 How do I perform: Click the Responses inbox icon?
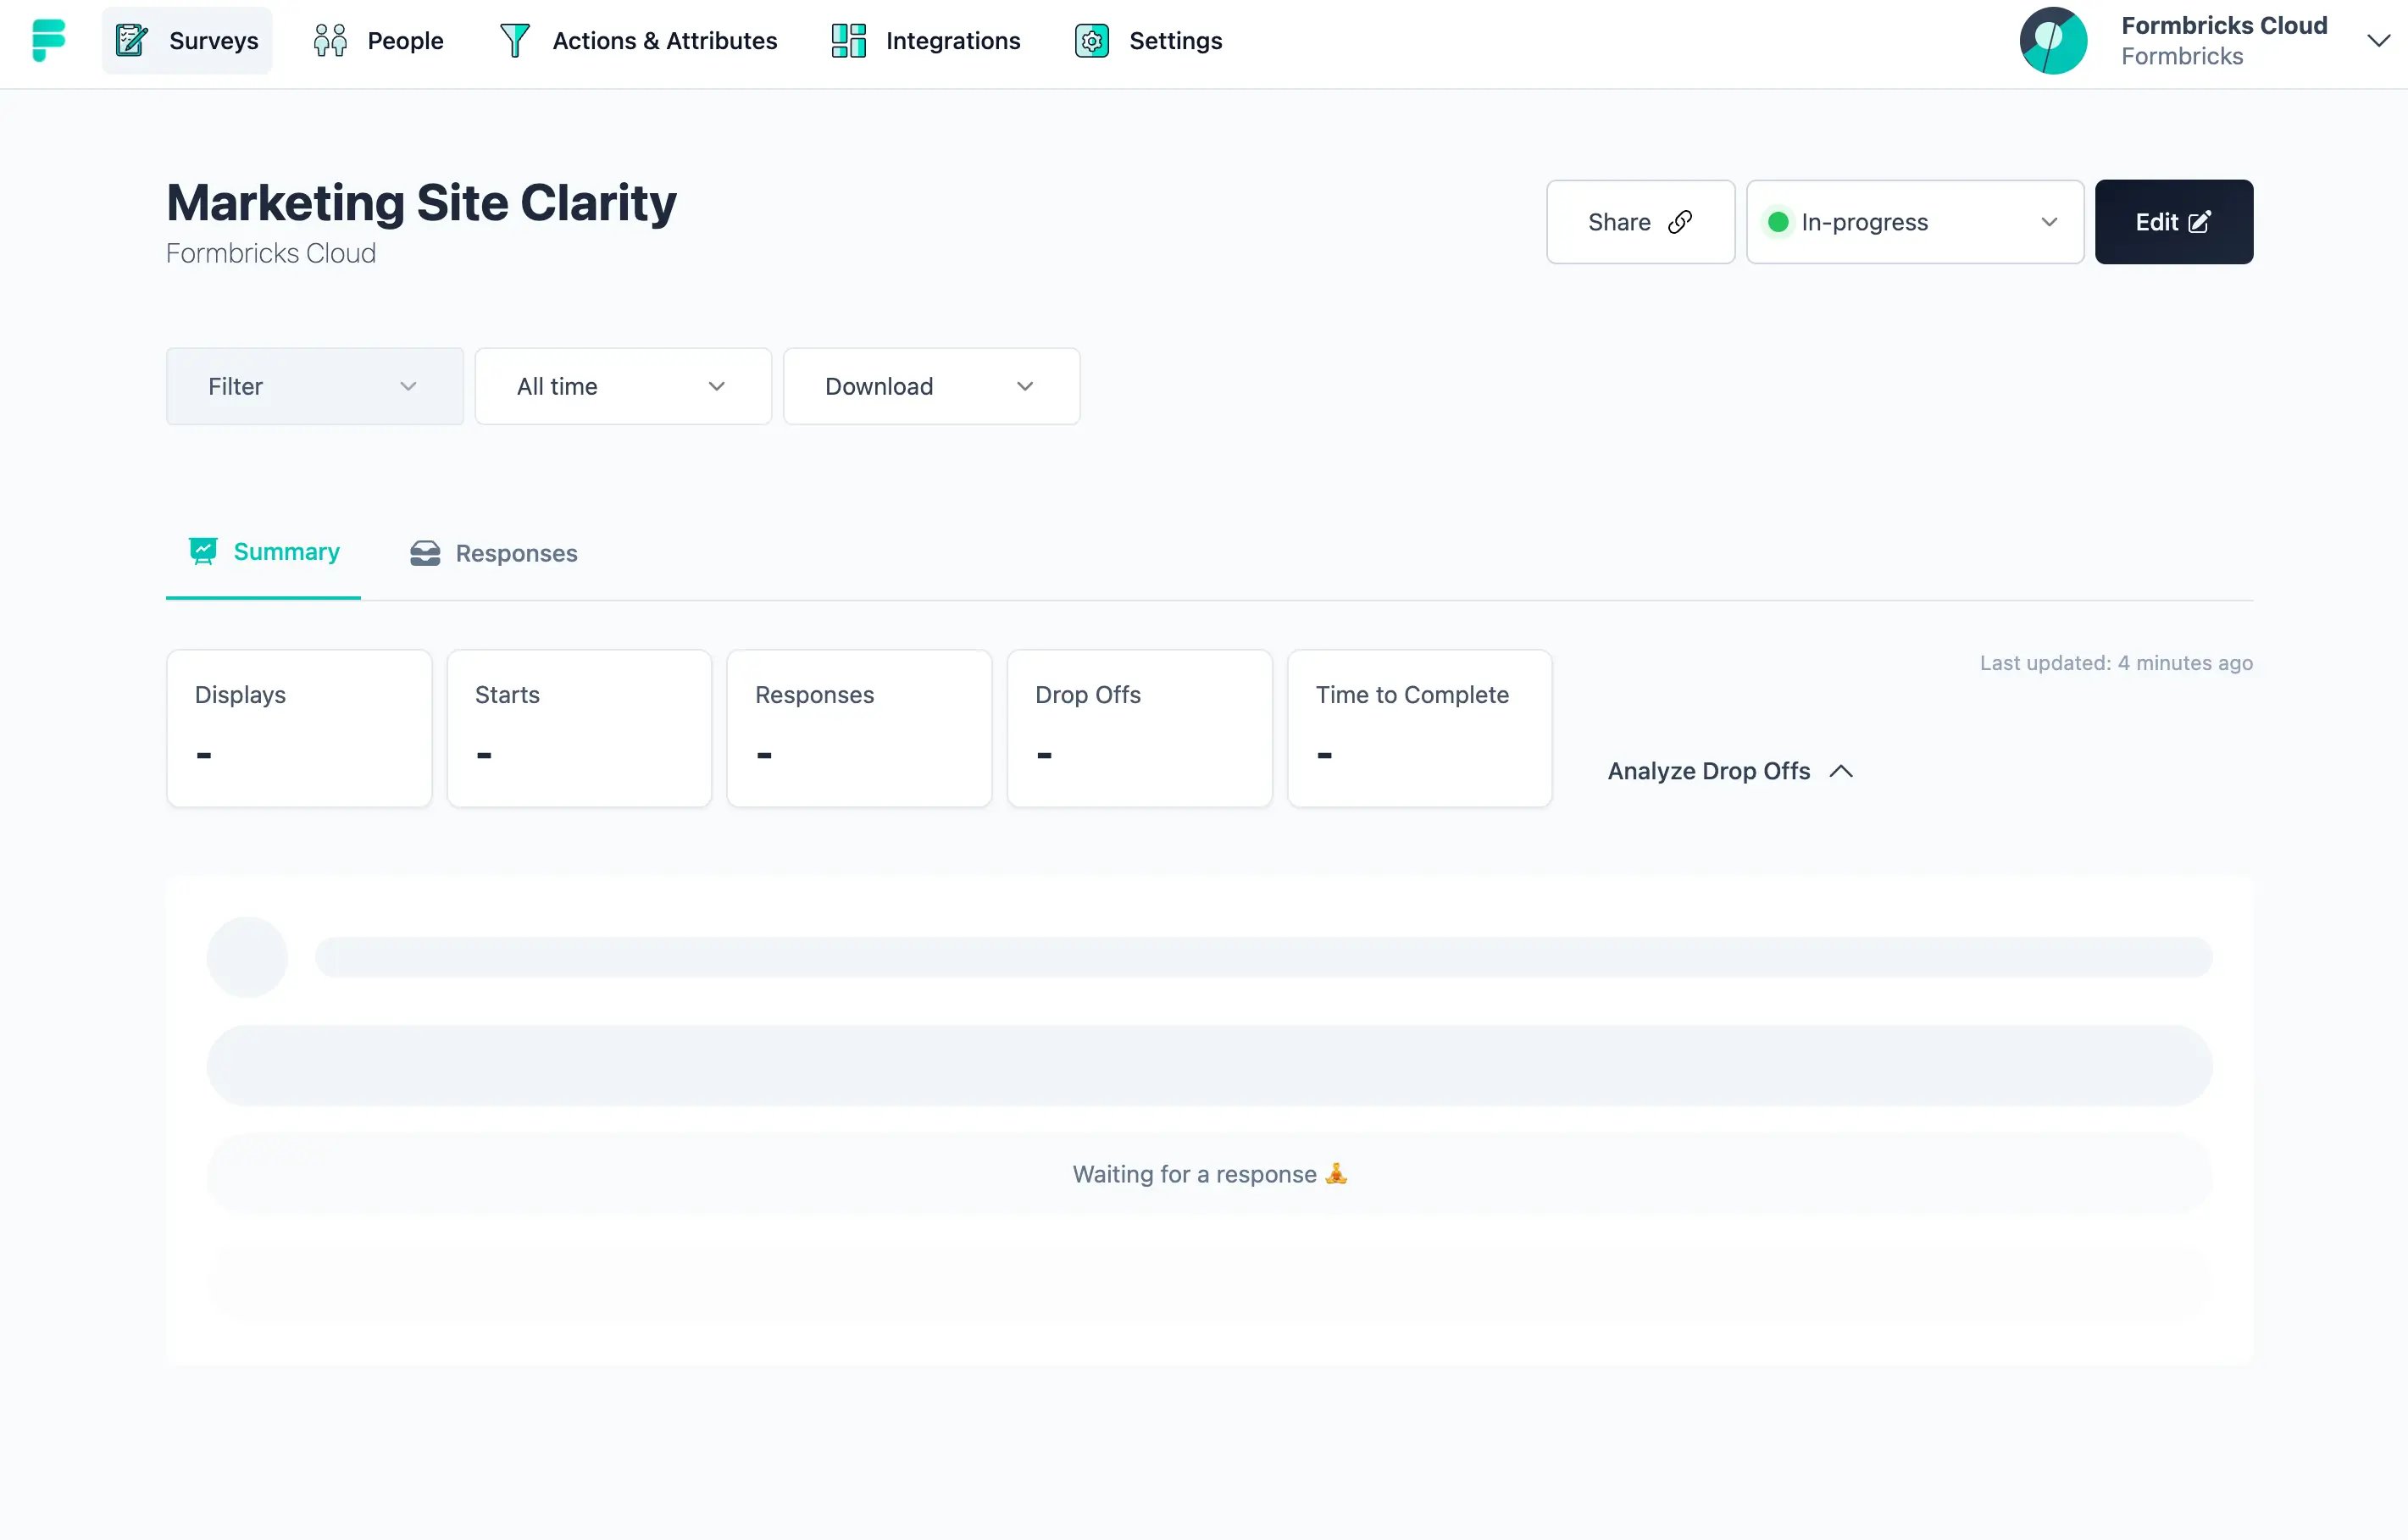pyautogui.click(x=425, y=553)
